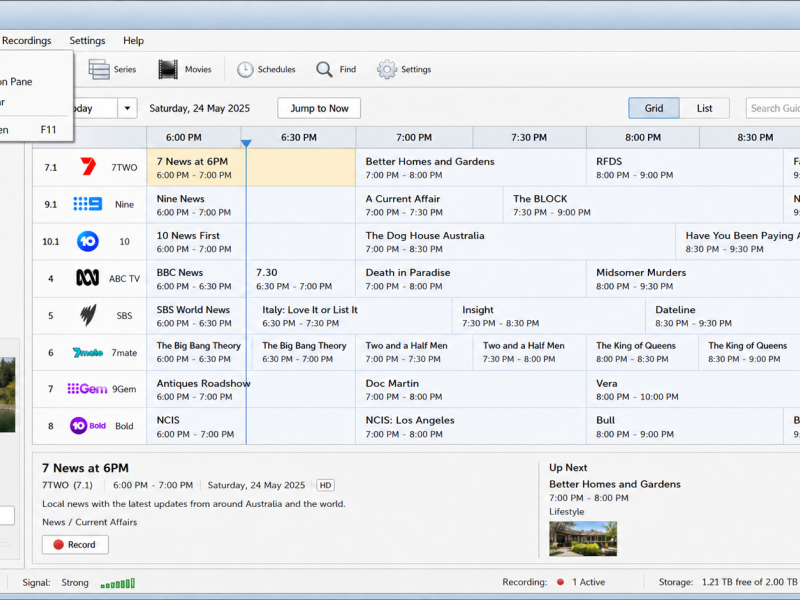Select Antiques Roadshow program
Image resolution: width=800 pixels, height=600 pixels.
pos(251,389)
